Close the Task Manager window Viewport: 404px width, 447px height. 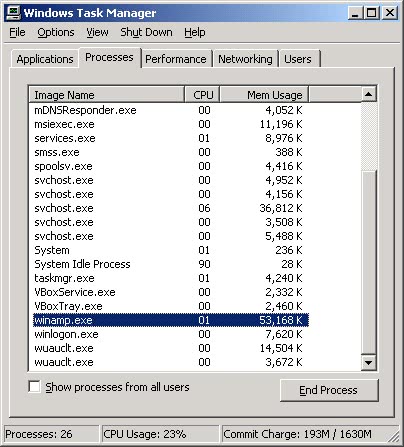pos(389,13)
